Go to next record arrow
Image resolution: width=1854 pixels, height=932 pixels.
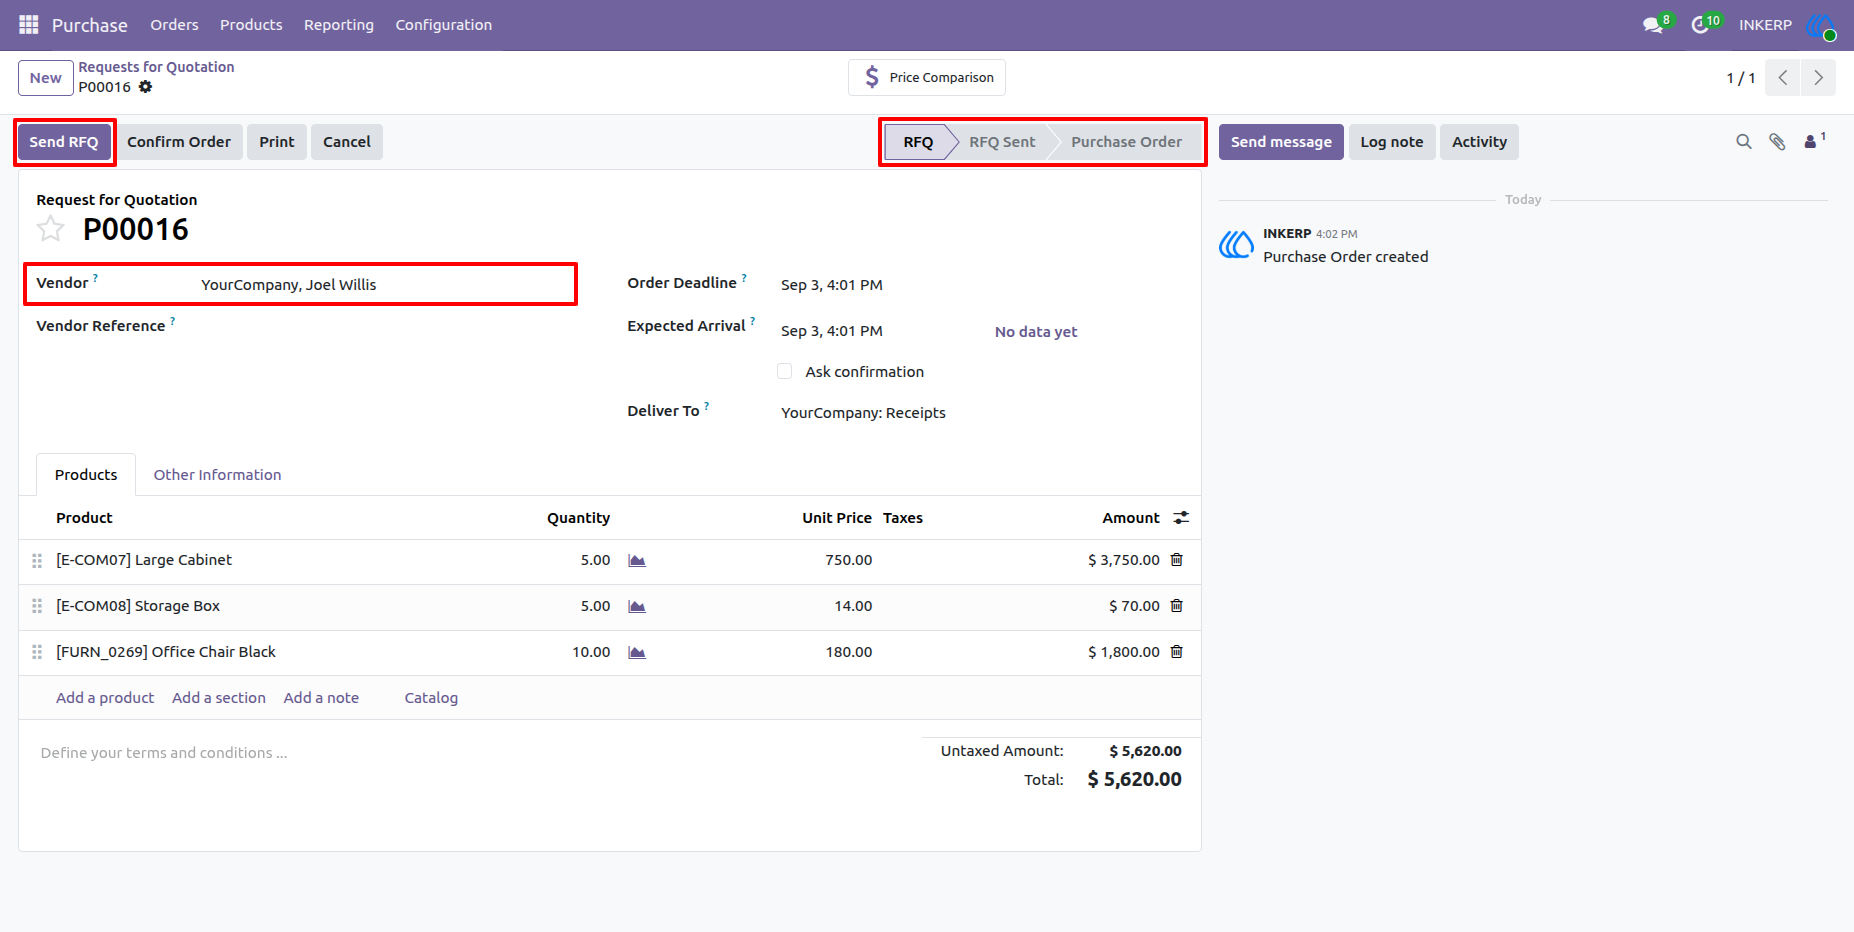(1818, 78)
